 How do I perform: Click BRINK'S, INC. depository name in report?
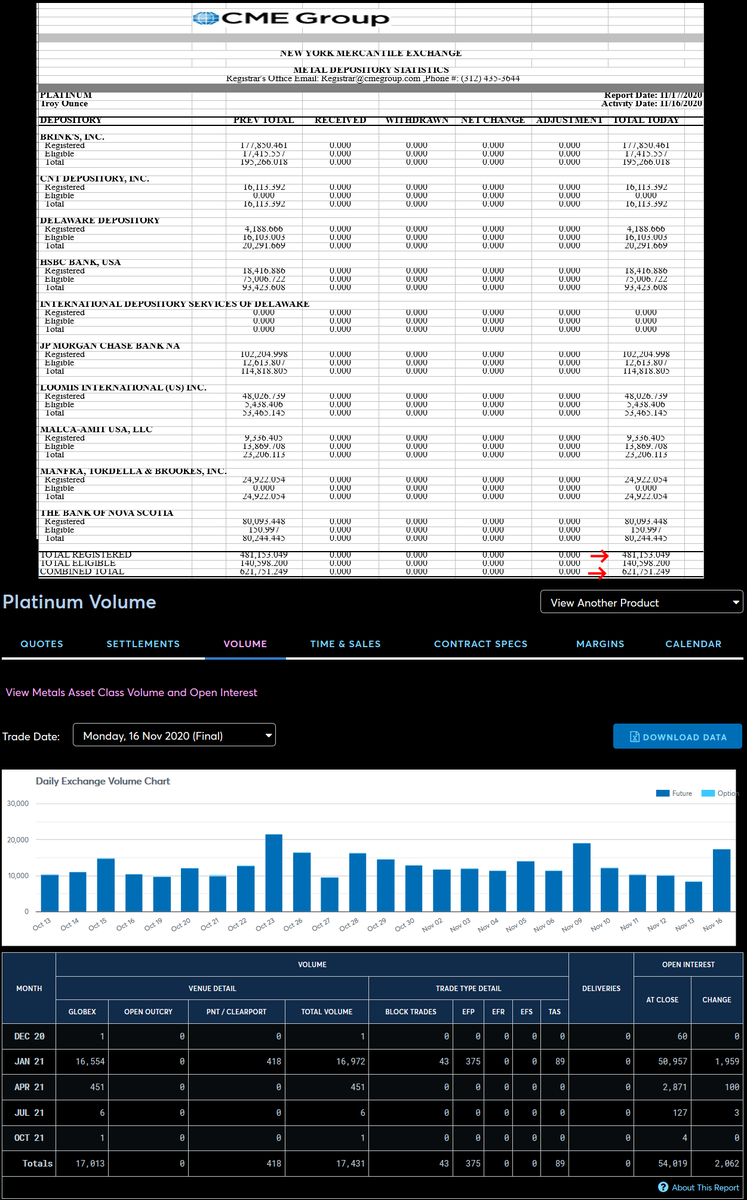tap(72, 137)
